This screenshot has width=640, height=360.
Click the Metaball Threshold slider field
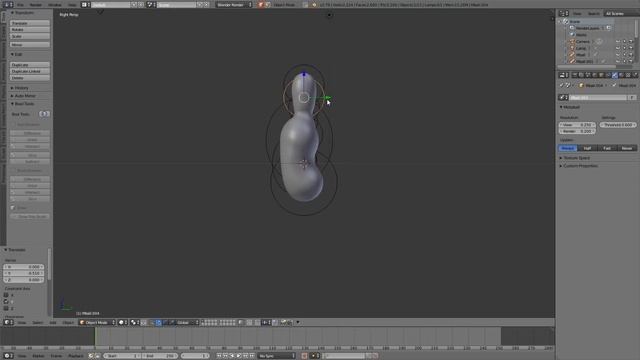point(618,125)
